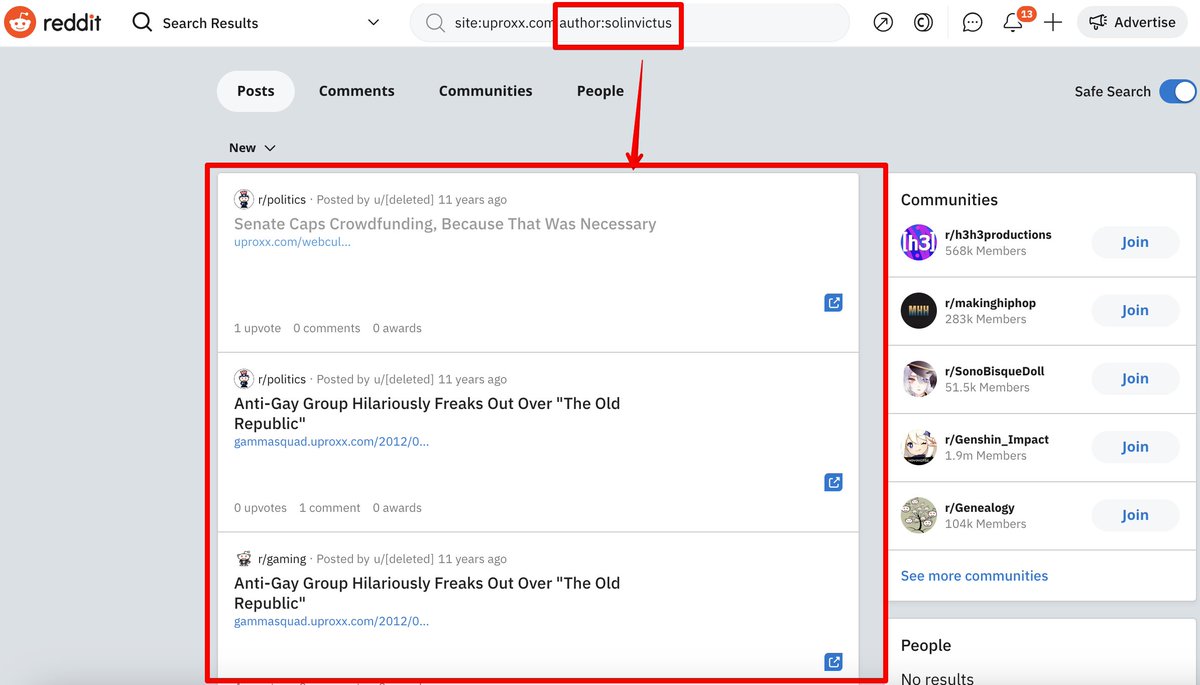Open r/Genealogy community avatar
This screenshot has height=685, width=1200.
[919, 515]
